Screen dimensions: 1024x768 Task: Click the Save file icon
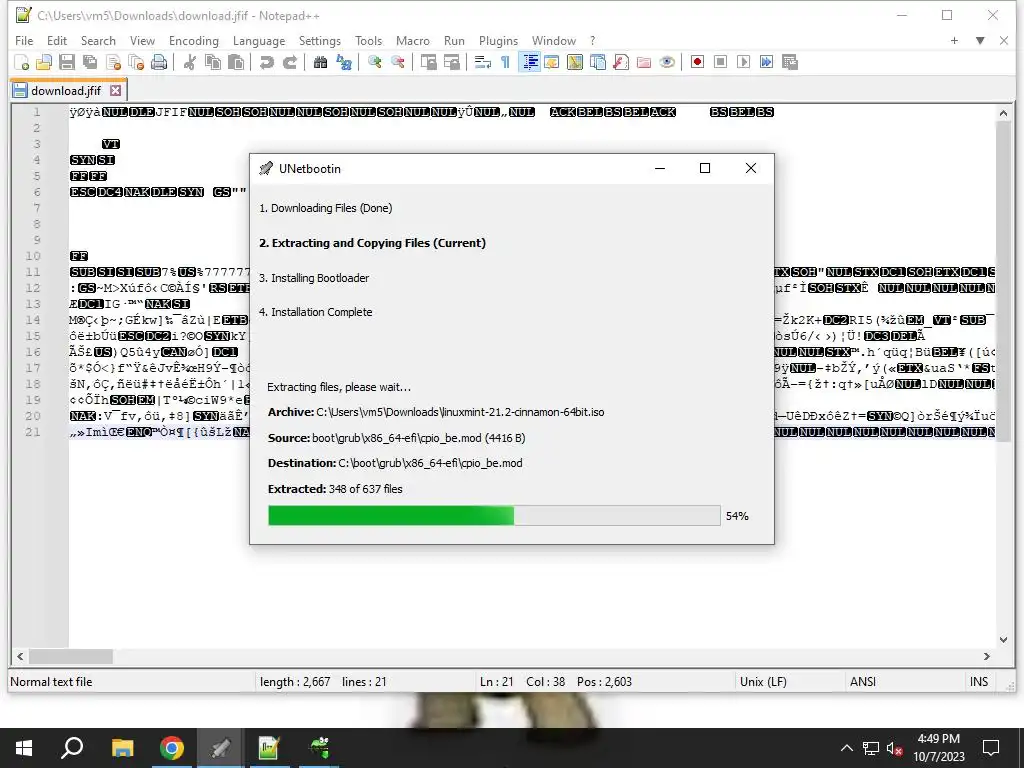[67, 62]
